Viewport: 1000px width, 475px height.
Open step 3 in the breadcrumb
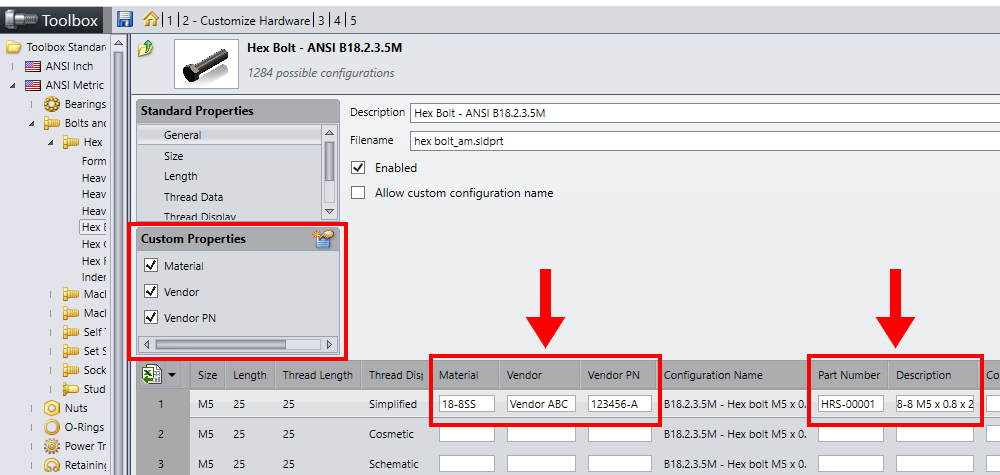click(321, 20)
